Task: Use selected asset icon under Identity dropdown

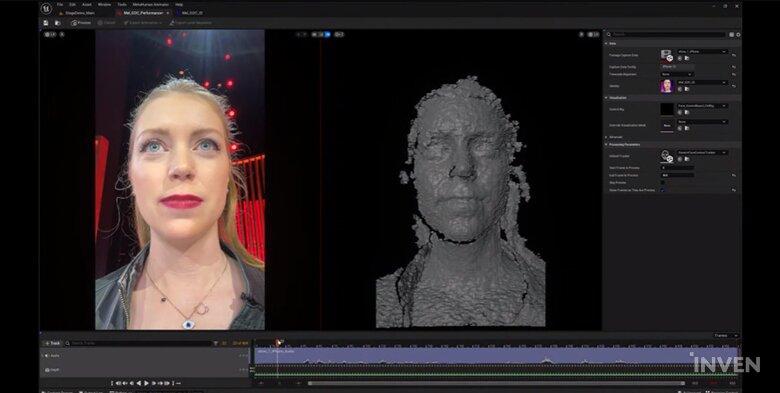Action: pyautogui.click(x=680, y=89)
